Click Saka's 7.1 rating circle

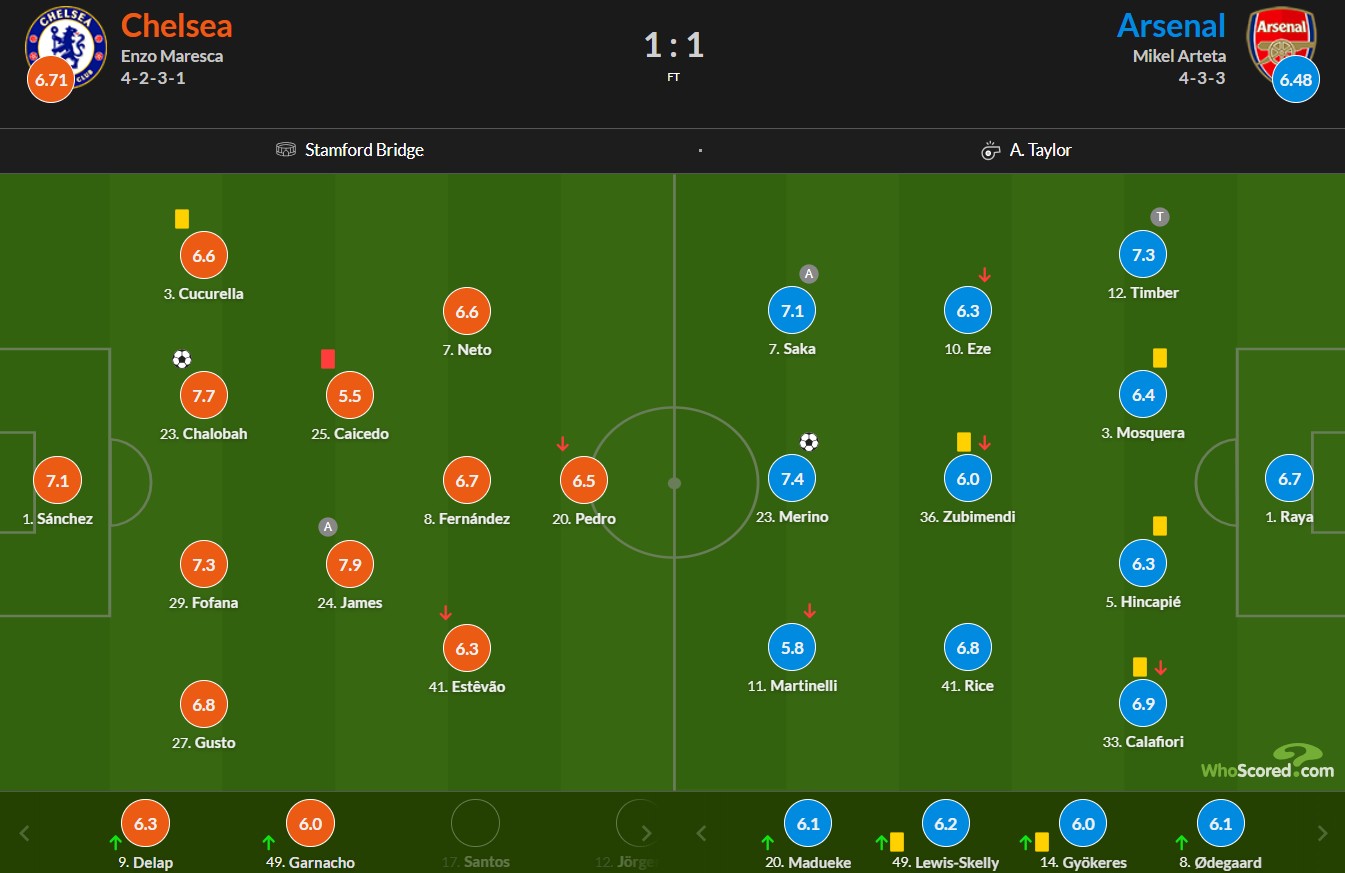click(792, 311)
